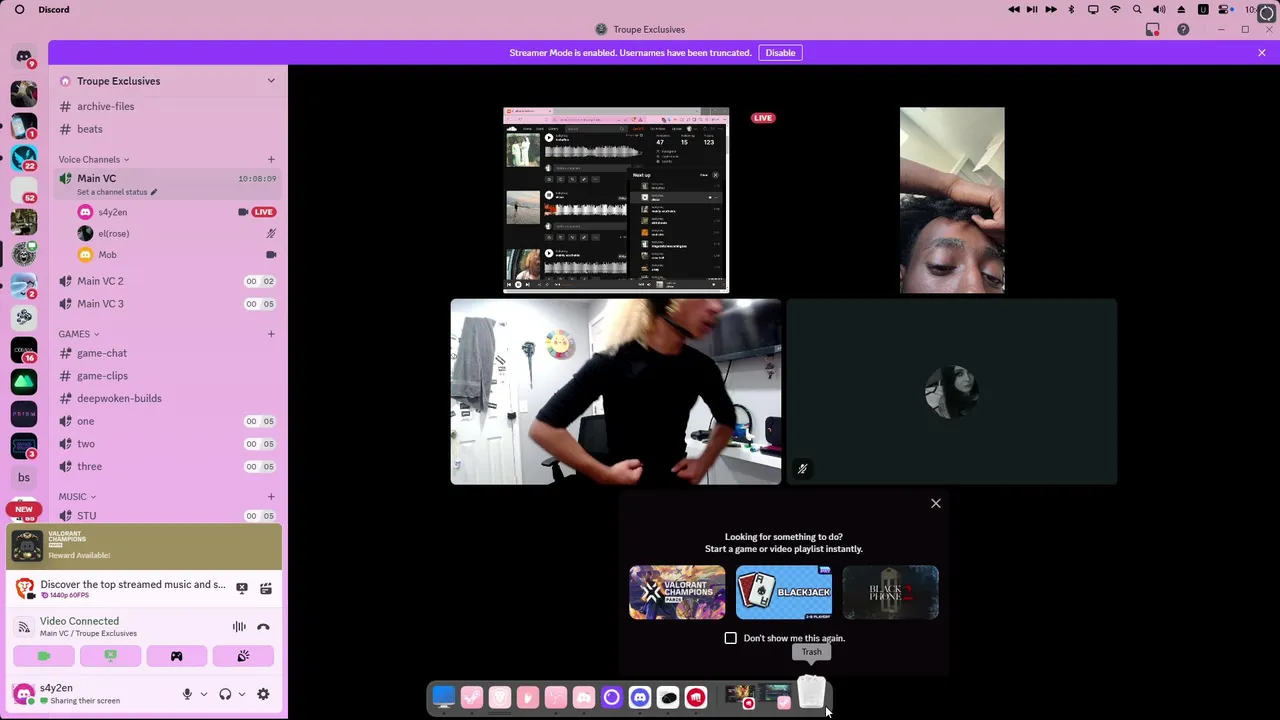
Task: Start an activity with game controller button
Action: pyautogui.click(x=176, y=656)
